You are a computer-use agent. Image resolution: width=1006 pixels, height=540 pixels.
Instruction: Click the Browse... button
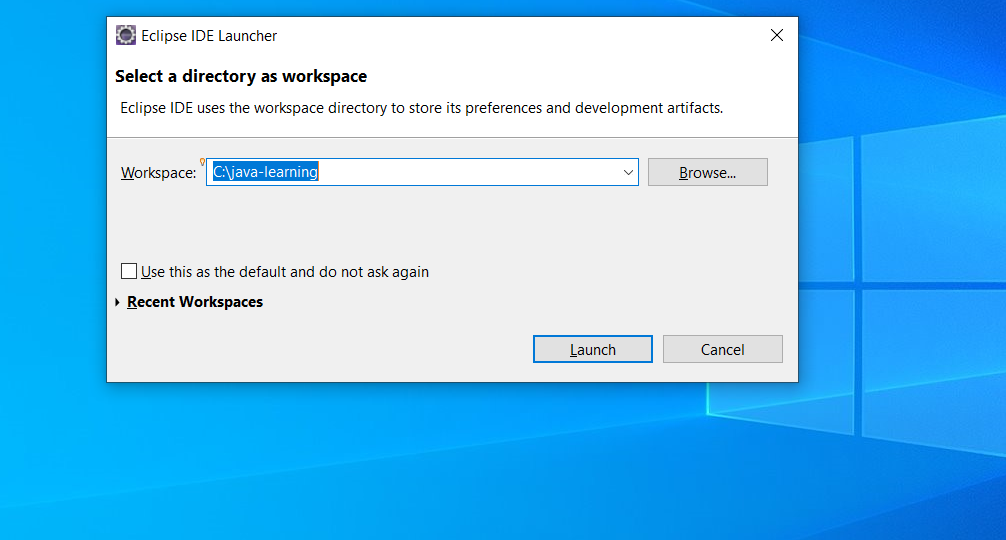(708, 172)
